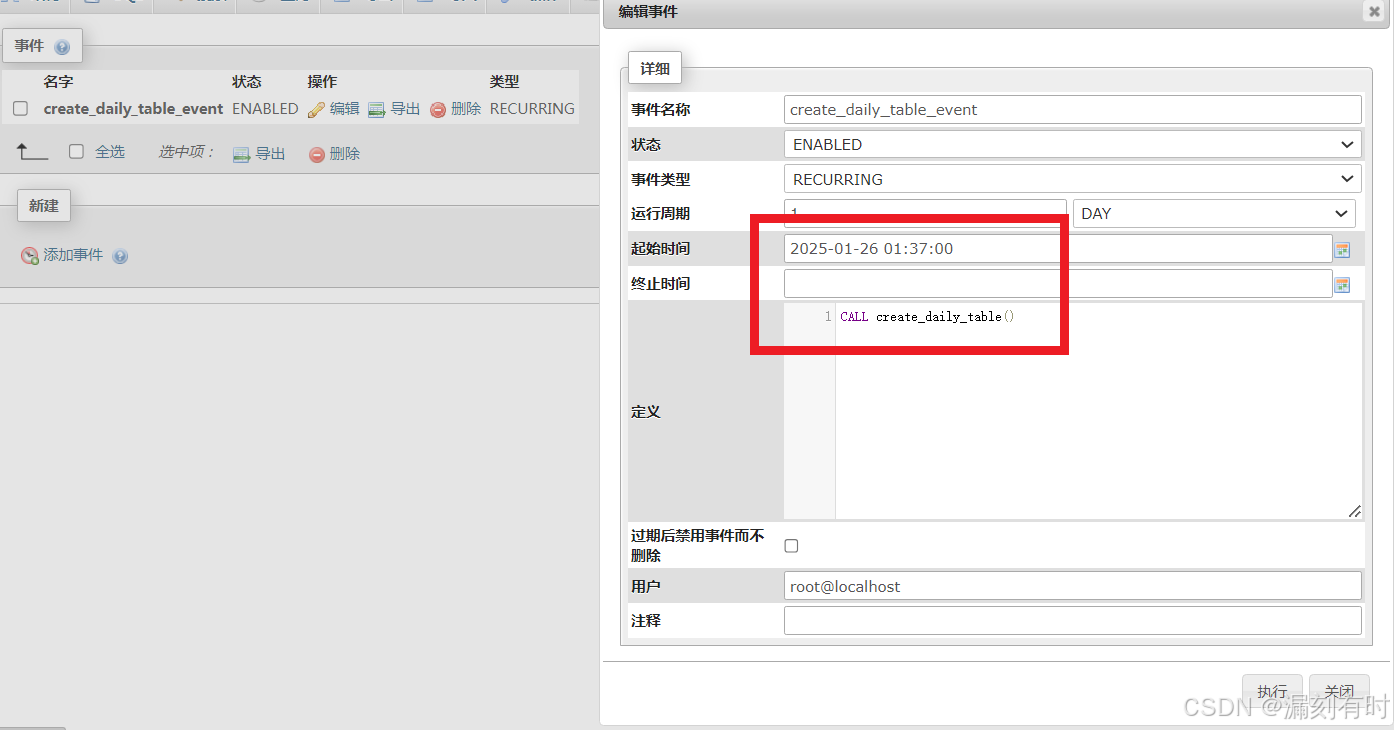The height and width of the screenshot is (730, 1394).
Task: Click the ENABLED status cell in the events table
Action: 265,109
